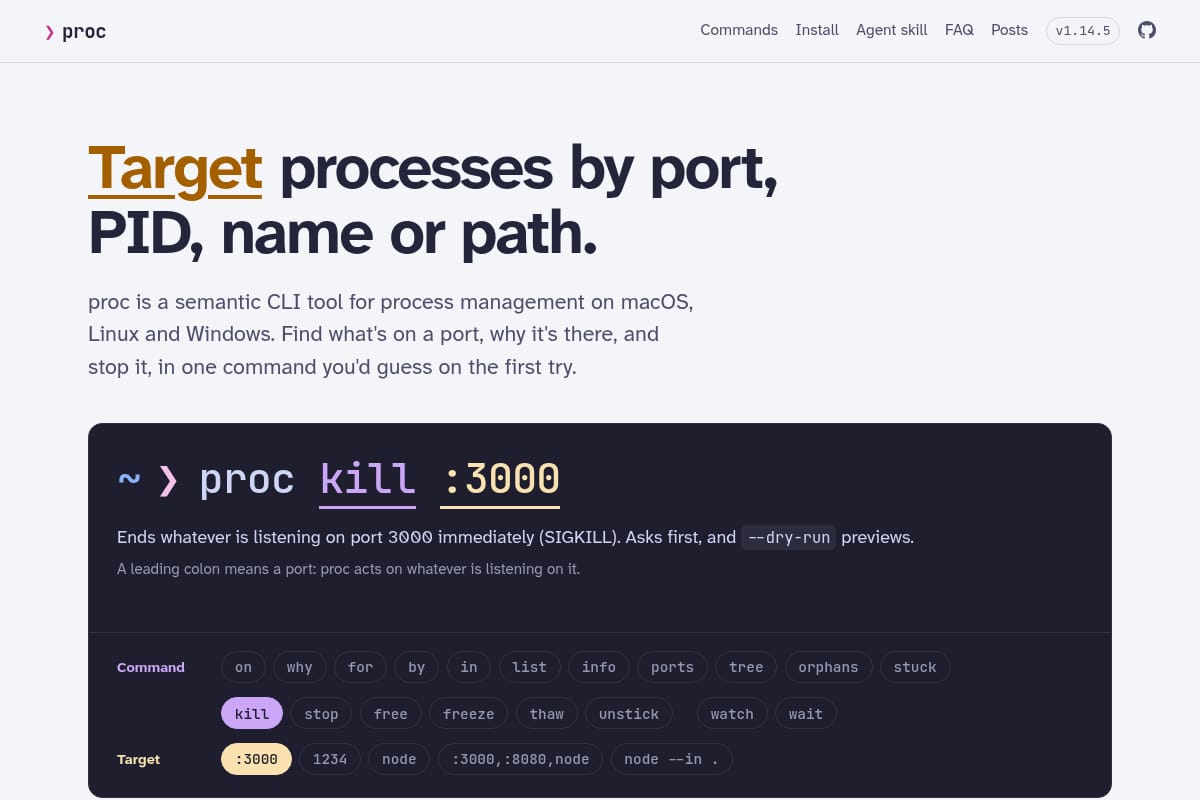Select the 'watch' command chip
Viewport: 1200px width, 800px height.
[732, 713]
